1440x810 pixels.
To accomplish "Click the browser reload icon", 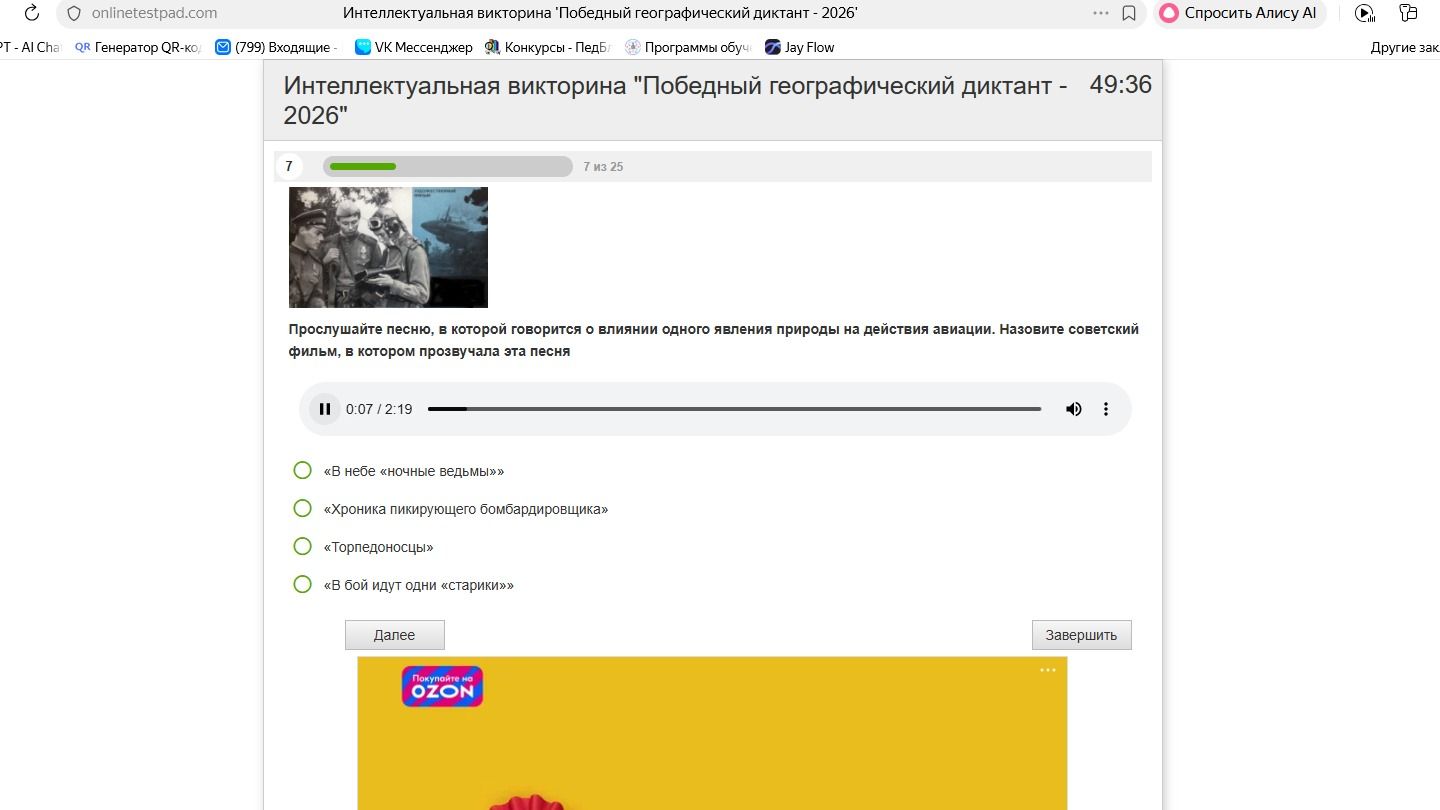I will pos(32,13).
